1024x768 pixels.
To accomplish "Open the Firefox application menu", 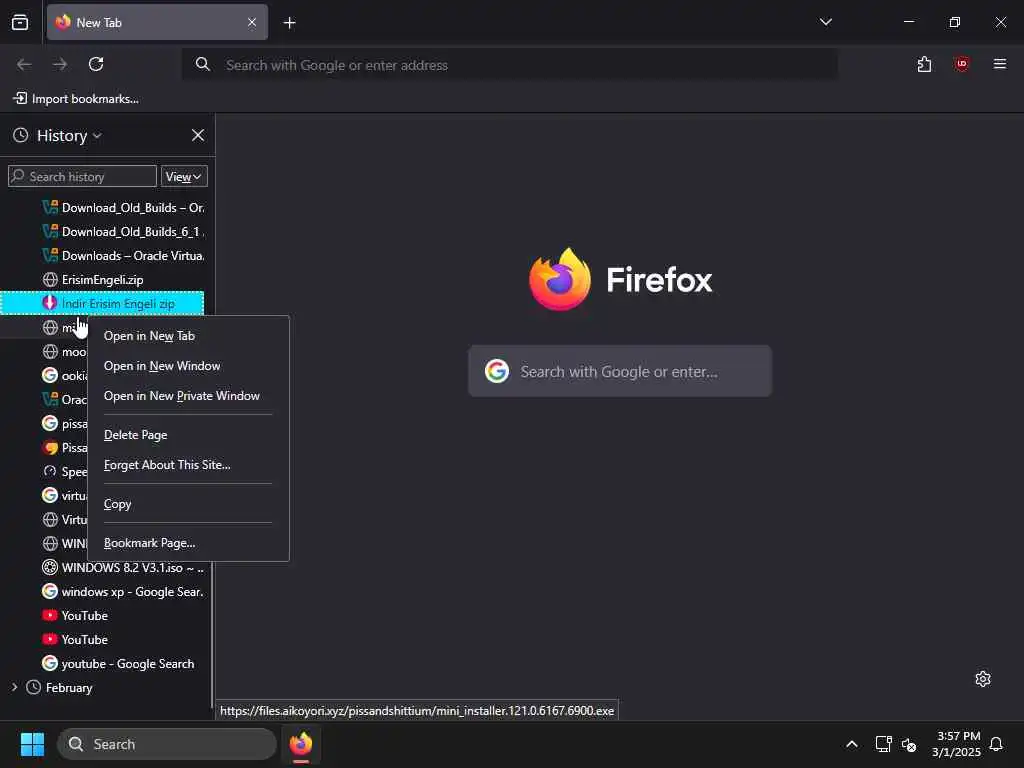I will pos(999,64).
